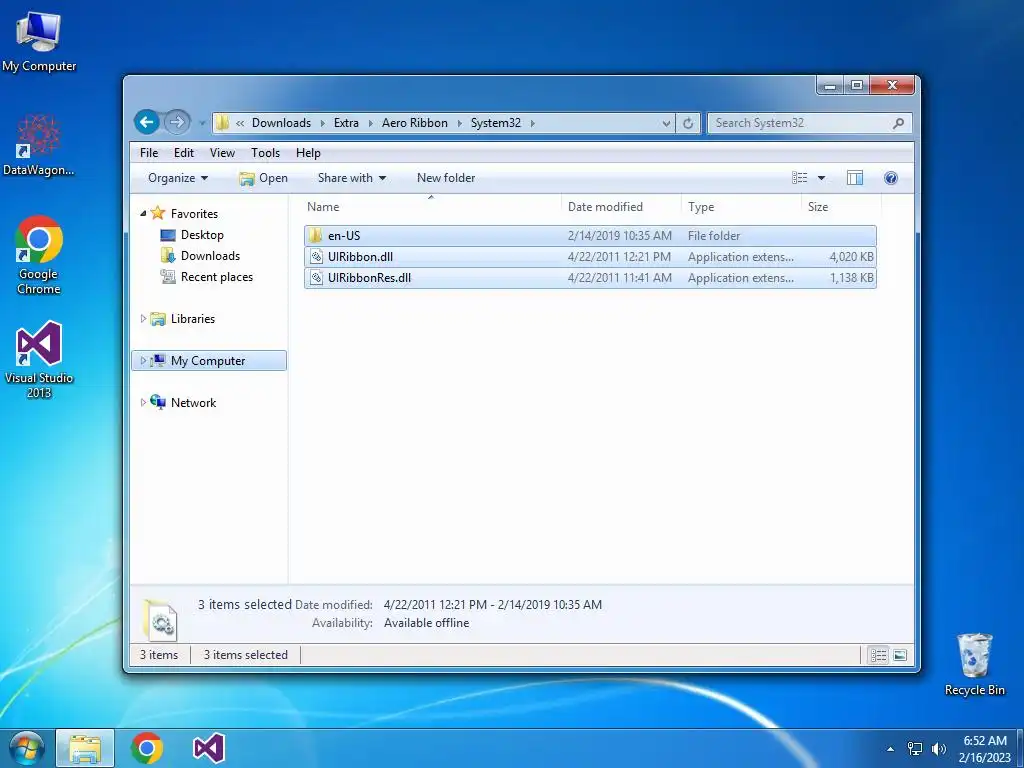
Task: Open the Share with dropdown
Action: pyautogui.click(x=351, y=178)
